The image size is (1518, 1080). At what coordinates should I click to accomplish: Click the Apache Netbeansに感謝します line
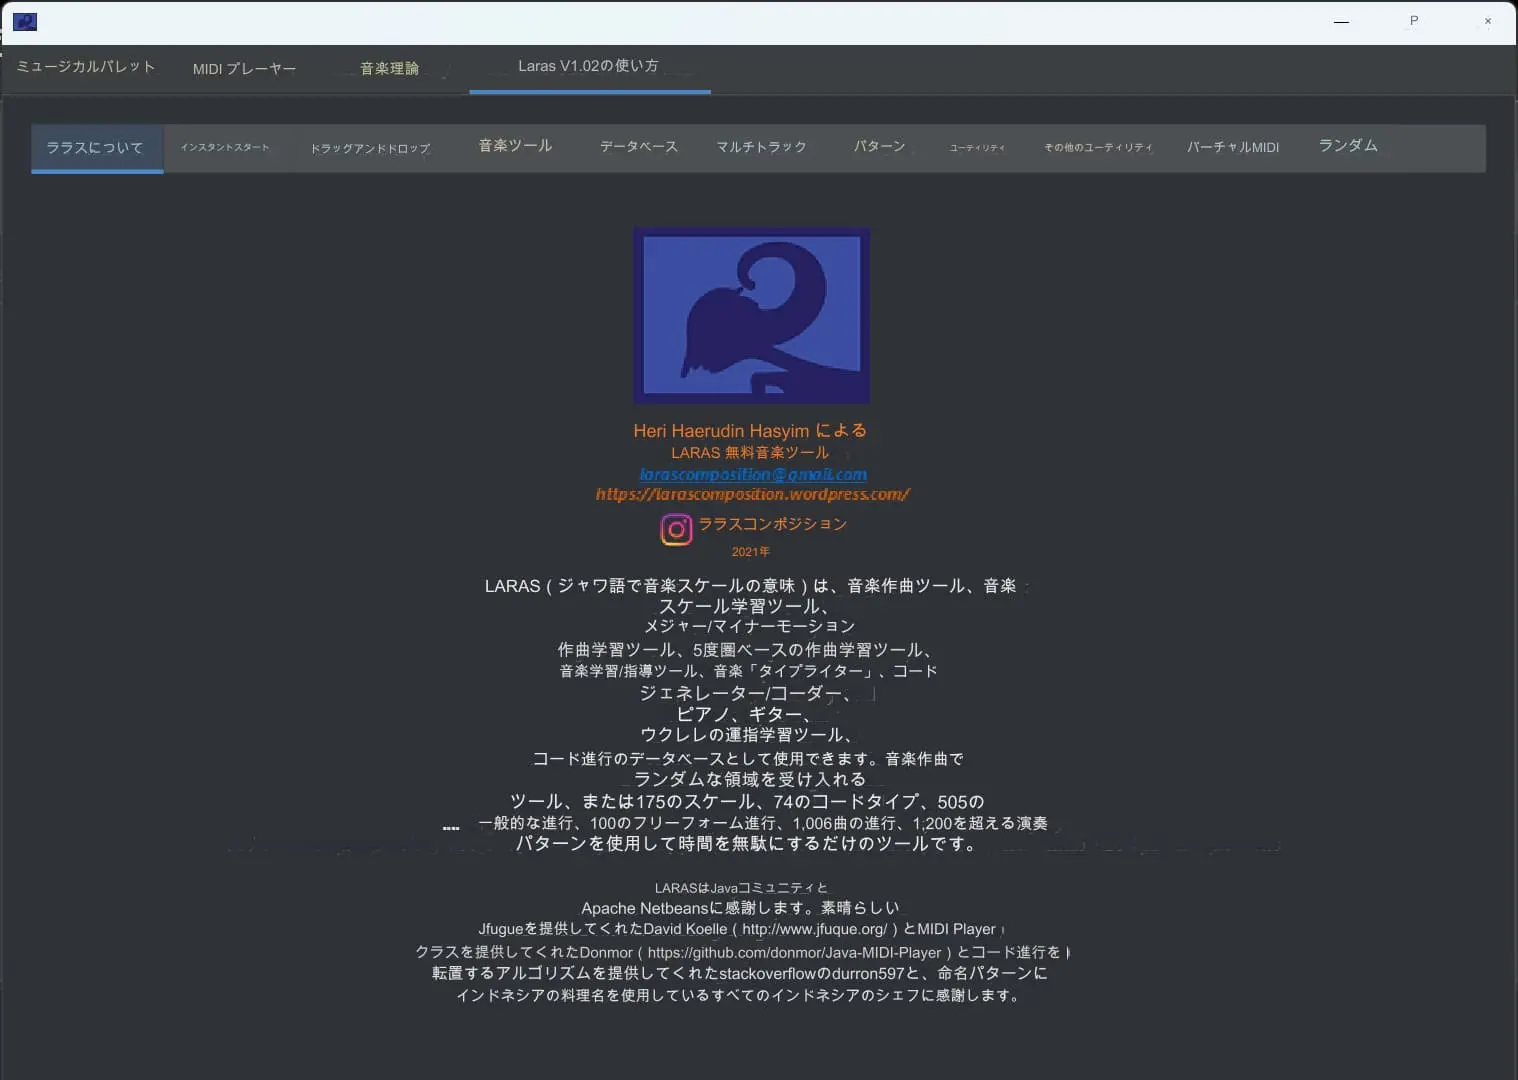click(740, 908)
